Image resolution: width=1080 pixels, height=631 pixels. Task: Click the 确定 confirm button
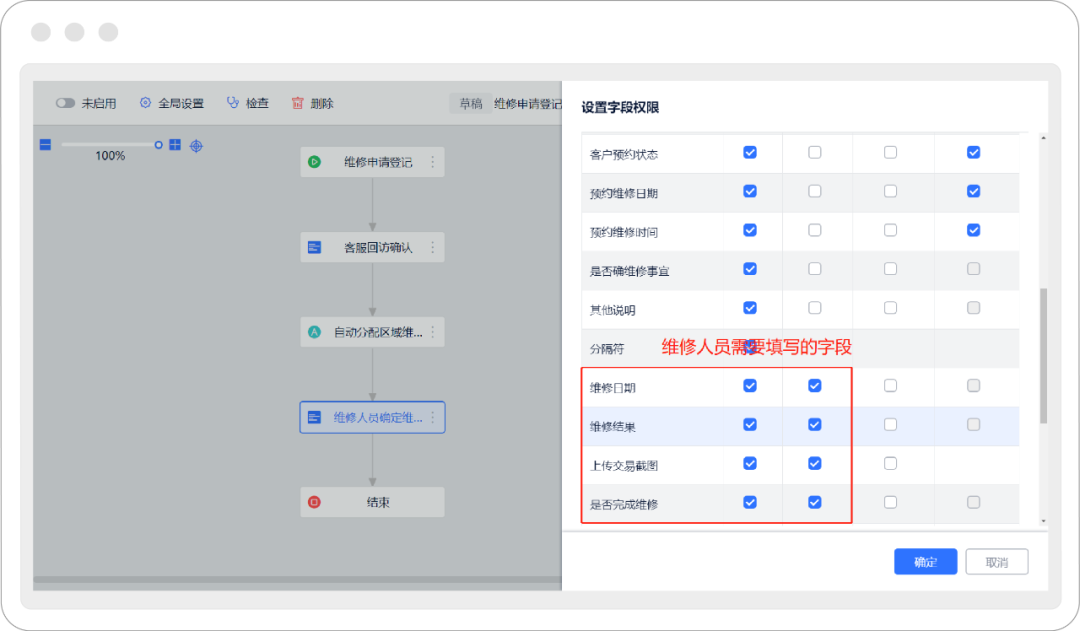[925, 562]
